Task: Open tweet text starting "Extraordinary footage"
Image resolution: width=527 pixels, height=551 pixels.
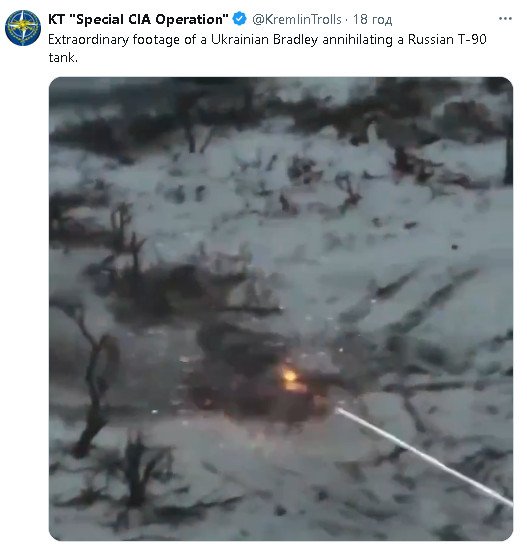Action: (x=267, y=48)
